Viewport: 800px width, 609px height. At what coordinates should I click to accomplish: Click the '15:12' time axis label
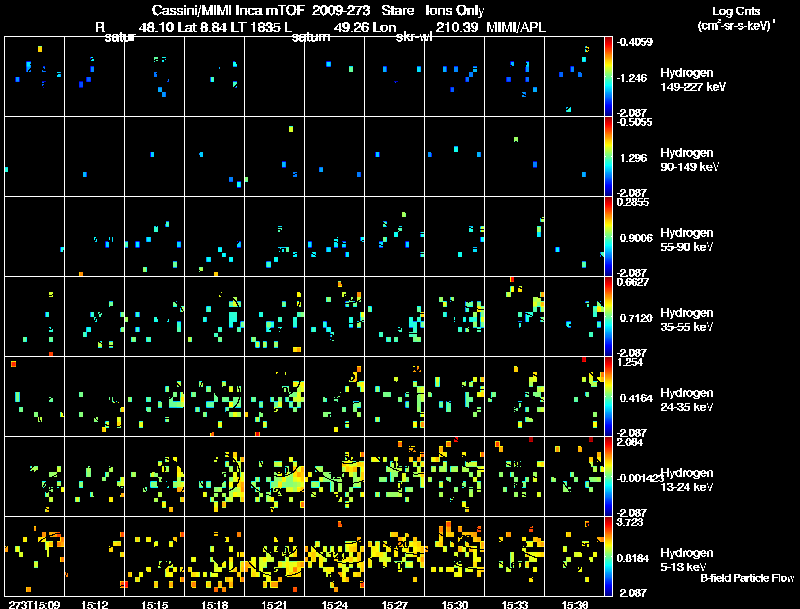click(94, 604)
